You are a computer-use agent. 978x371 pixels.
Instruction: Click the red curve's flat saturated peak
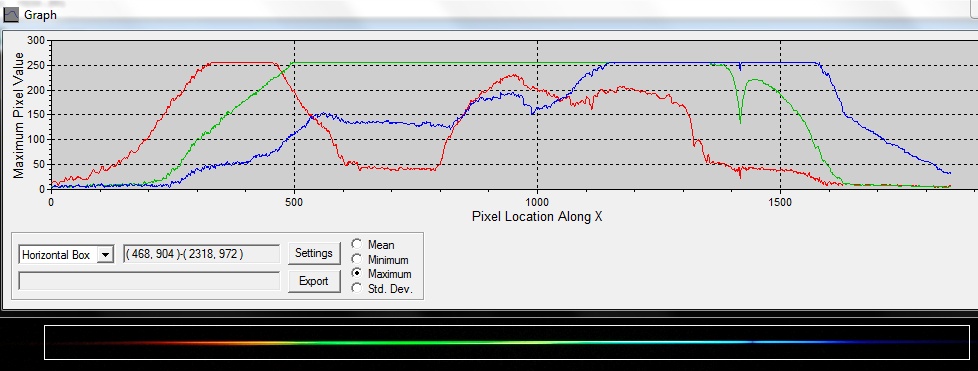pyautogui.click(x=243, y=62)
